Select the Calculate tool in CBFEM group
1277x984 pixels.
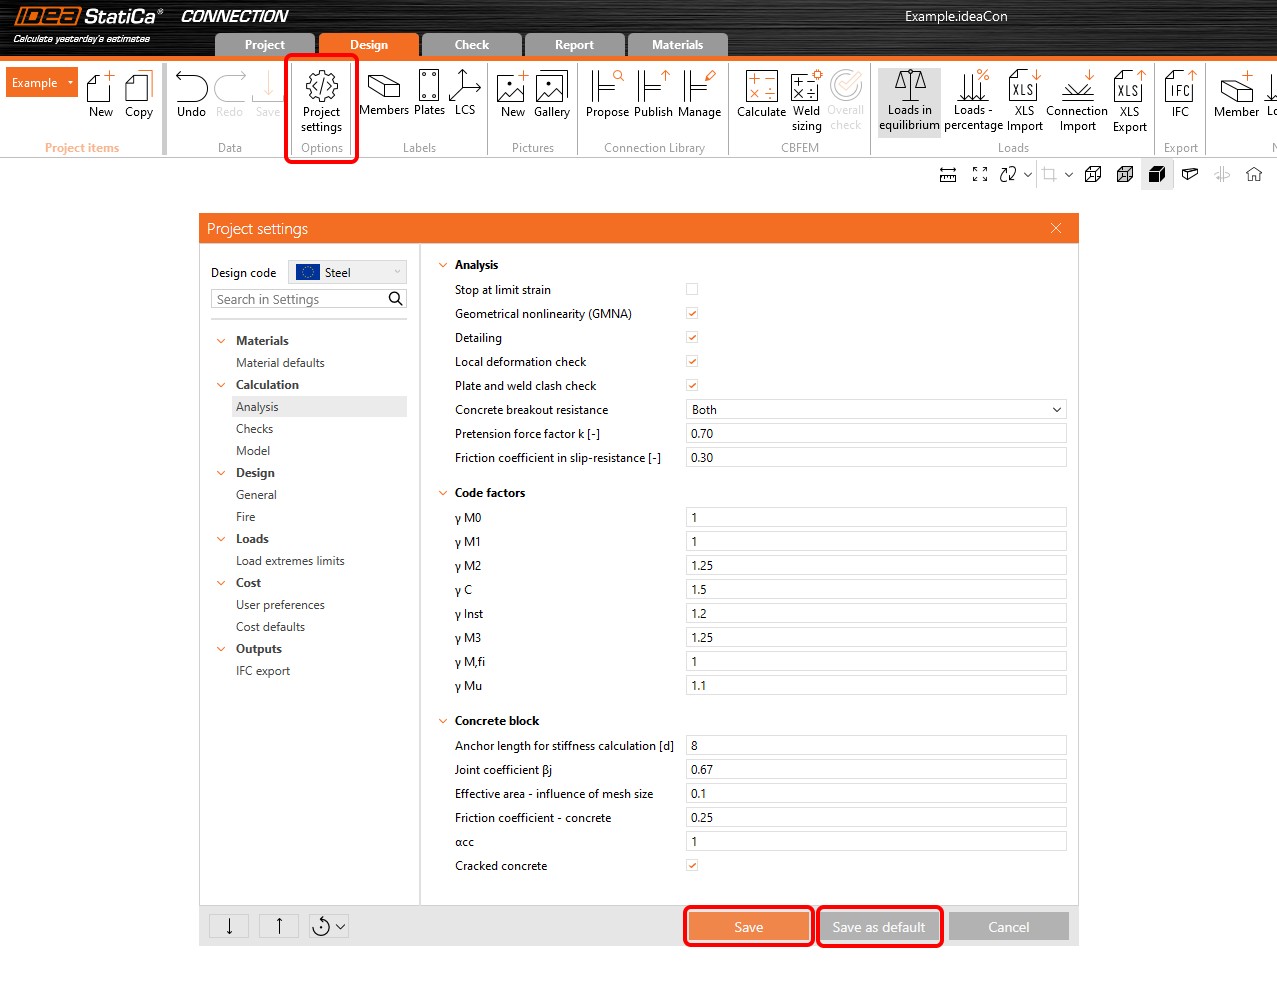(761, 95)
